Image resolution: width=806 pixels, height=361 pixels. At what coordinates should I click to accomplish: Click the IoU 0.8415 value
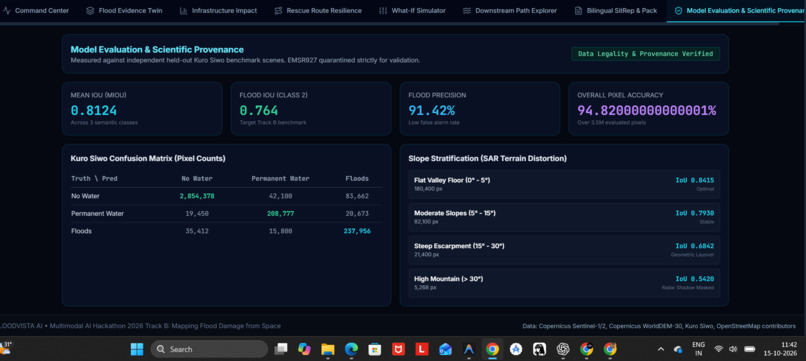click(694, 180)
